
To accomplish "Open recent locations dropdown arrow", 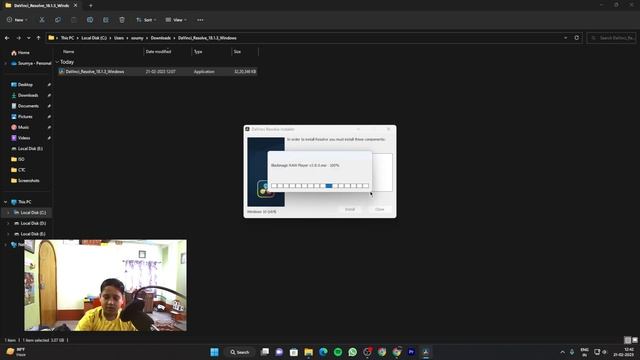I will point(29,38).
